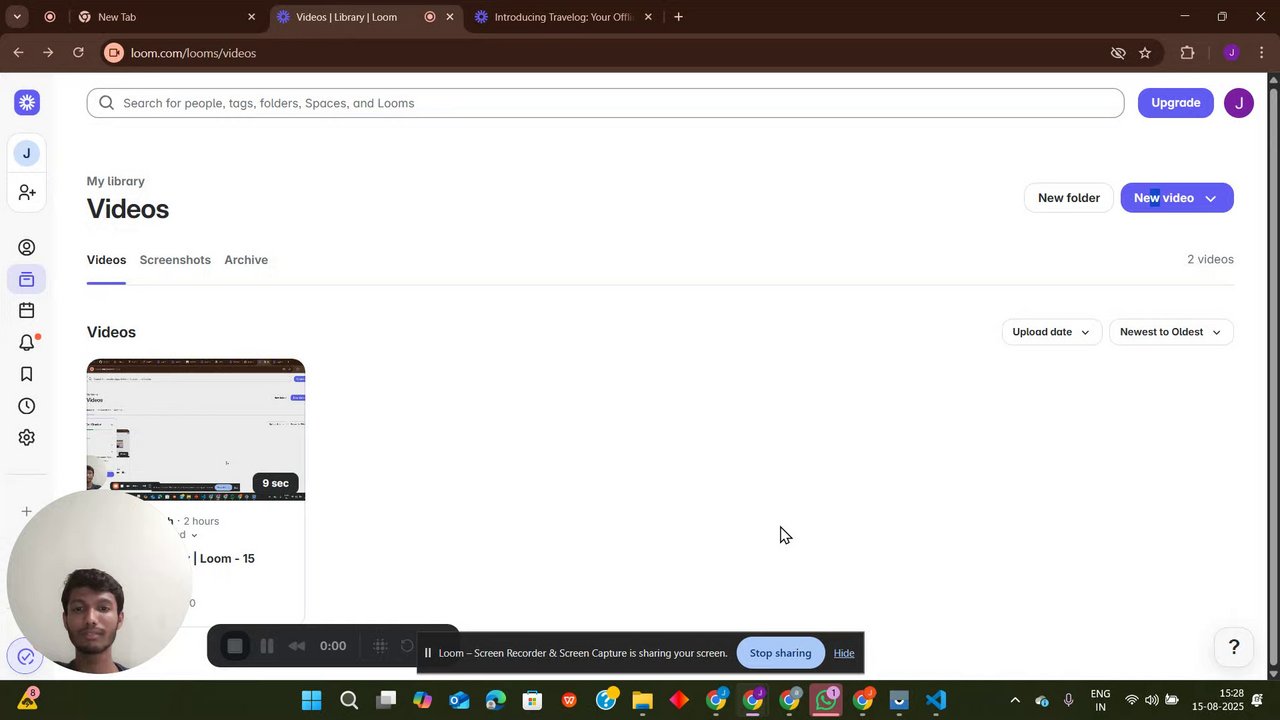The image size is (1280, 720).
Task: Switch to the New Tab browser tab
Action: 165,17
